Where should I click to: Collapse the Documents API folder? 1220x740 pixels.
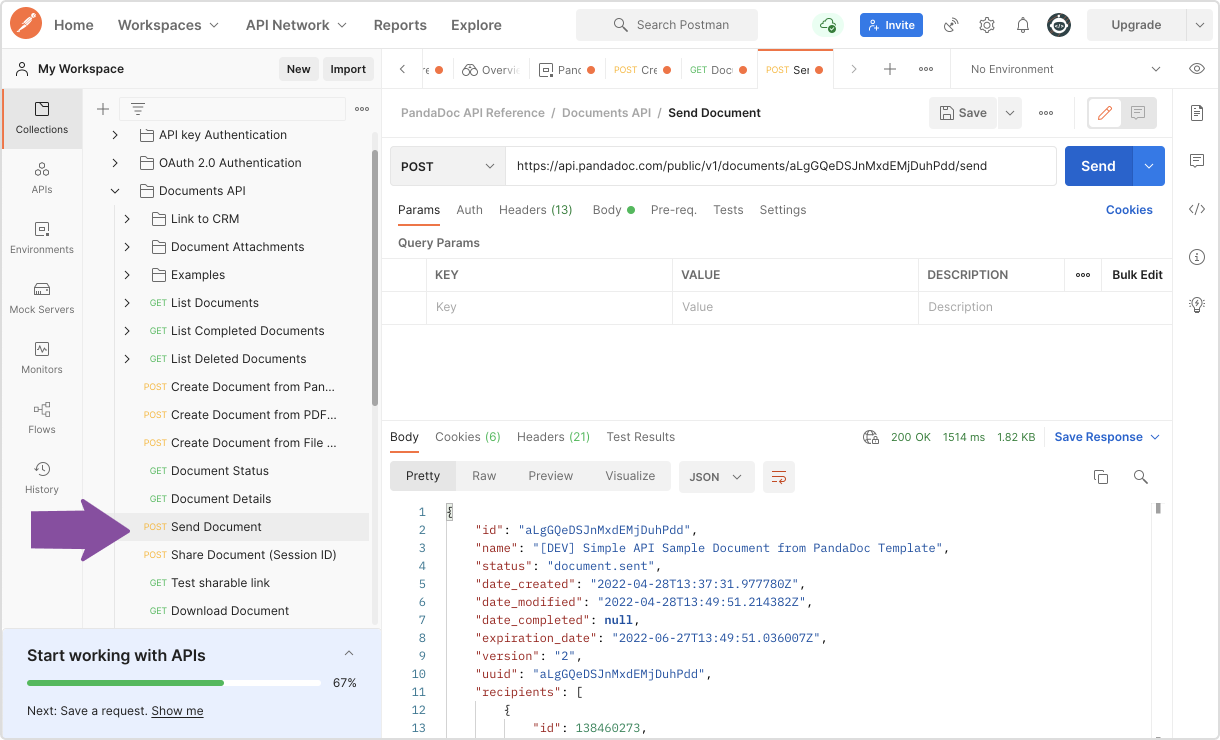(115, 191)
